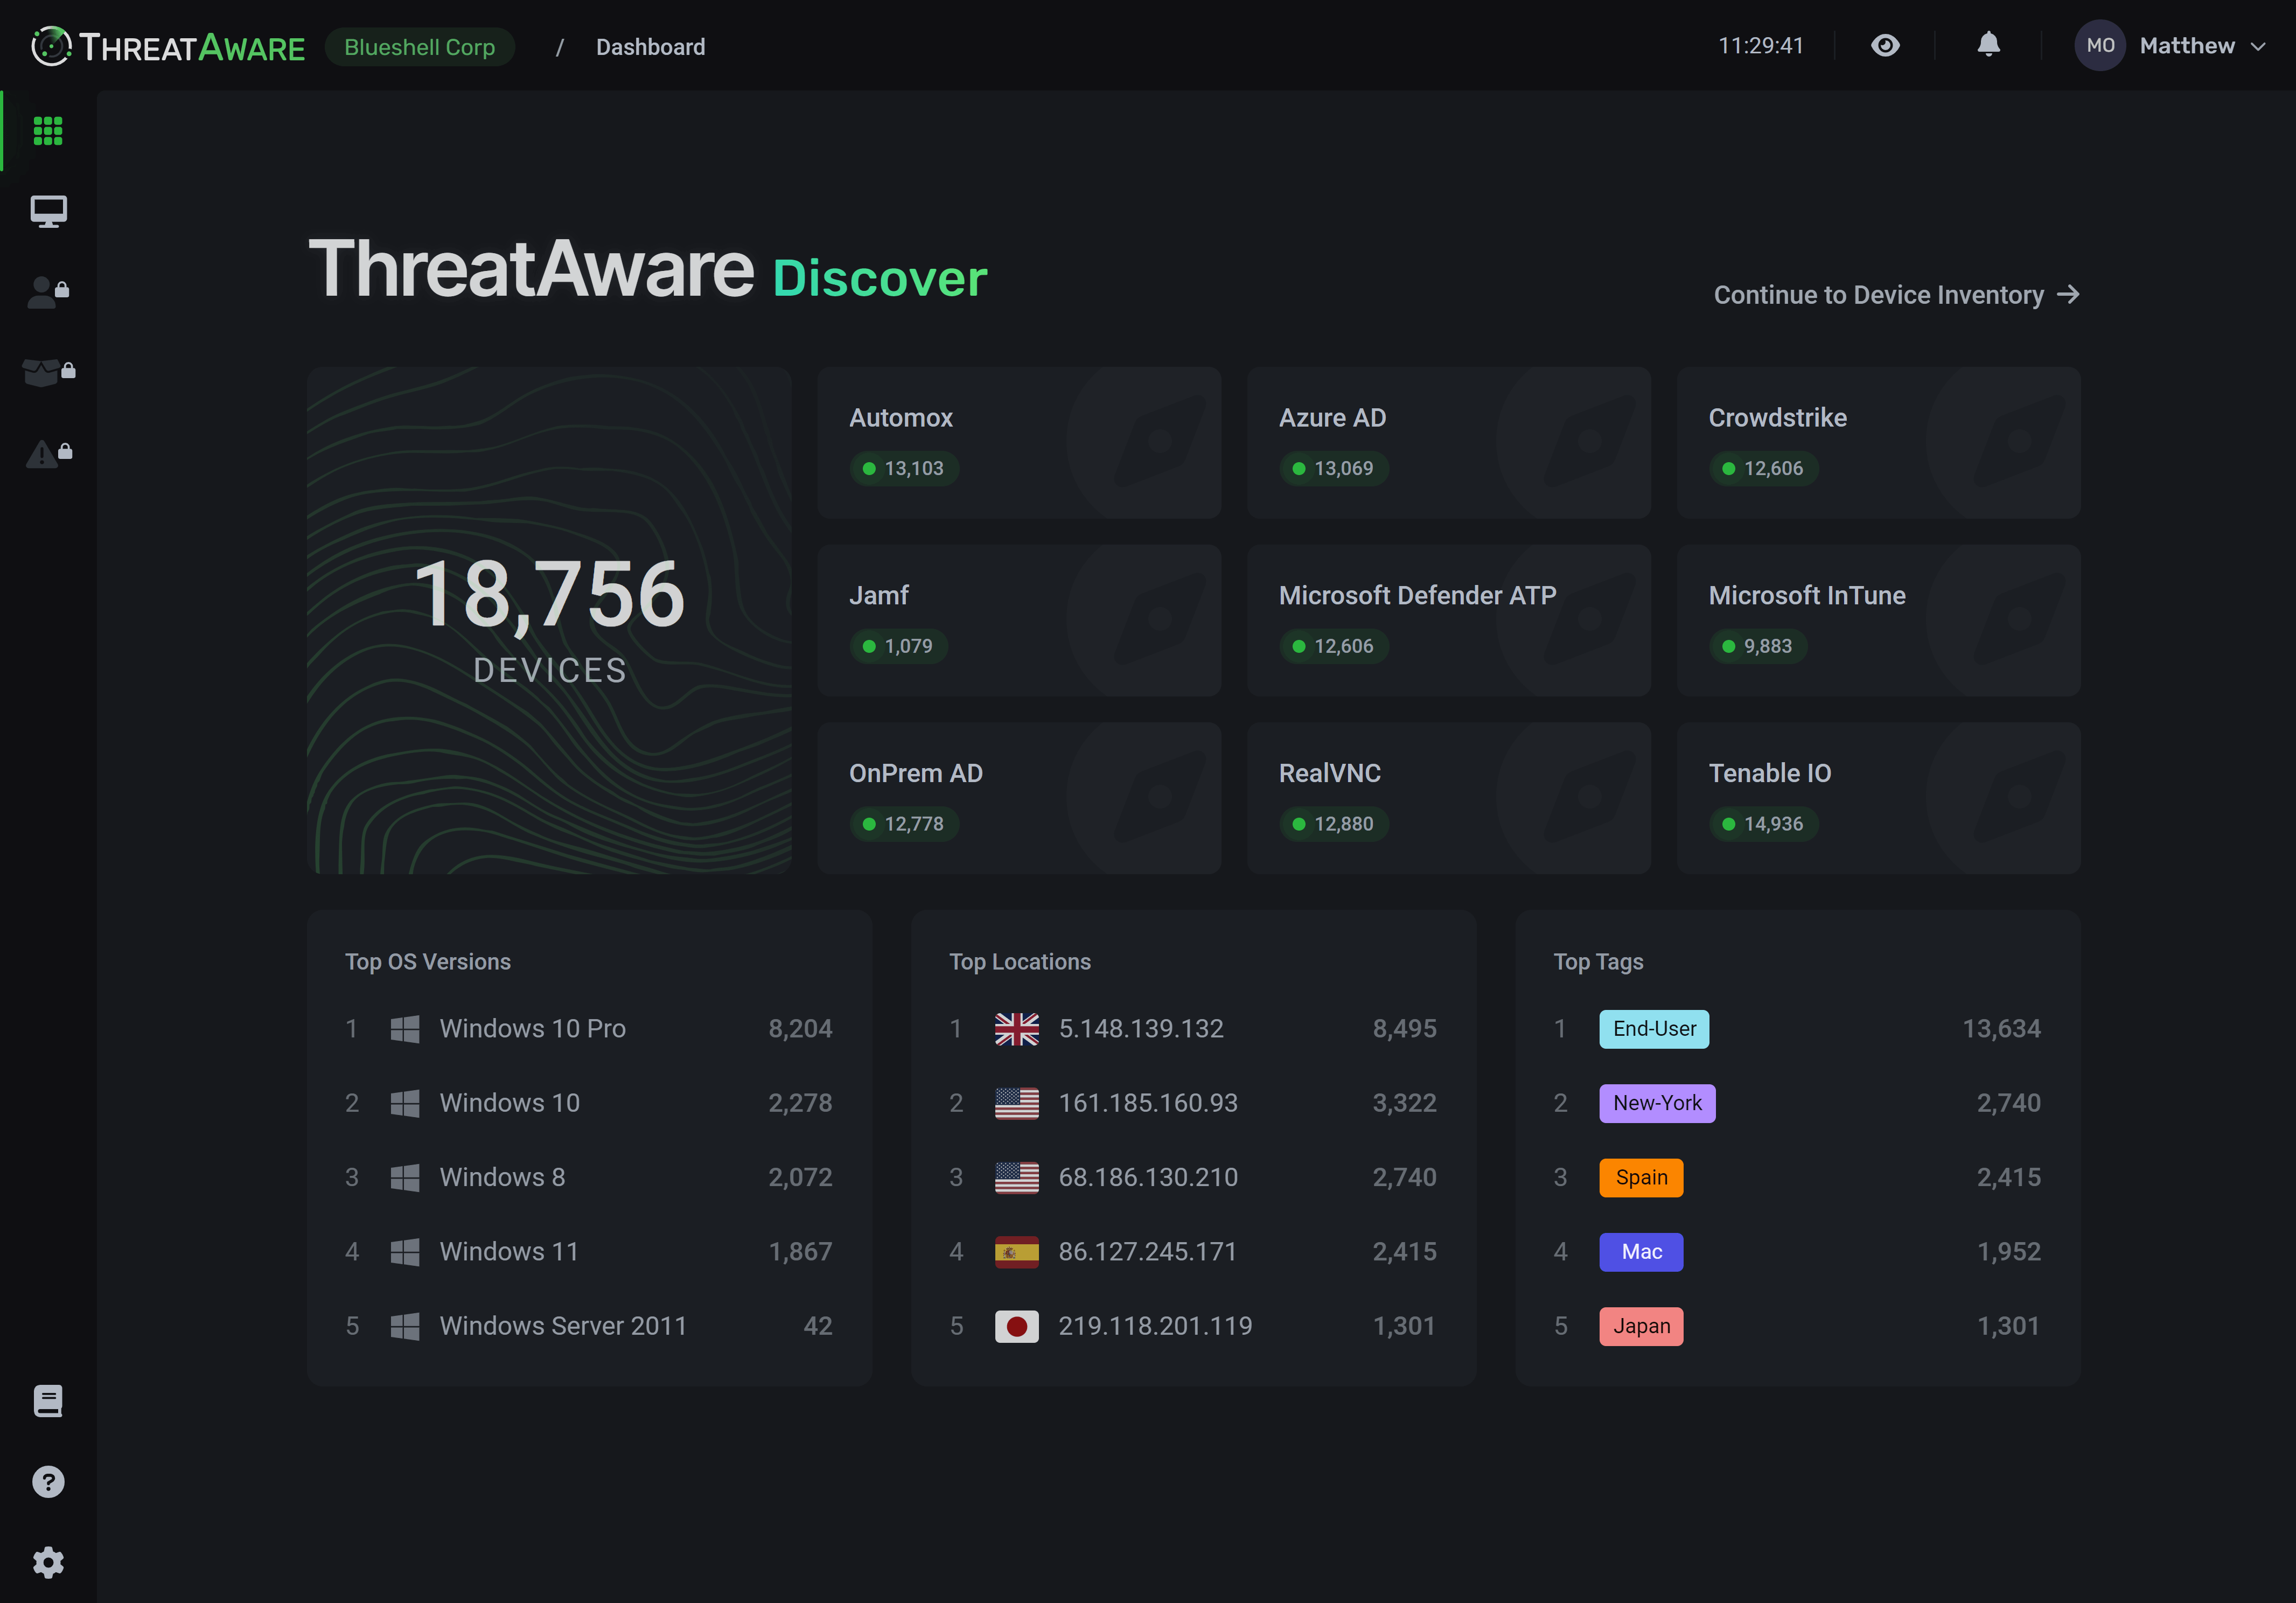Click the End-User tag
Image resolution: width=2296 pixels, height=1603 pixels.
coord(1654,1028)
